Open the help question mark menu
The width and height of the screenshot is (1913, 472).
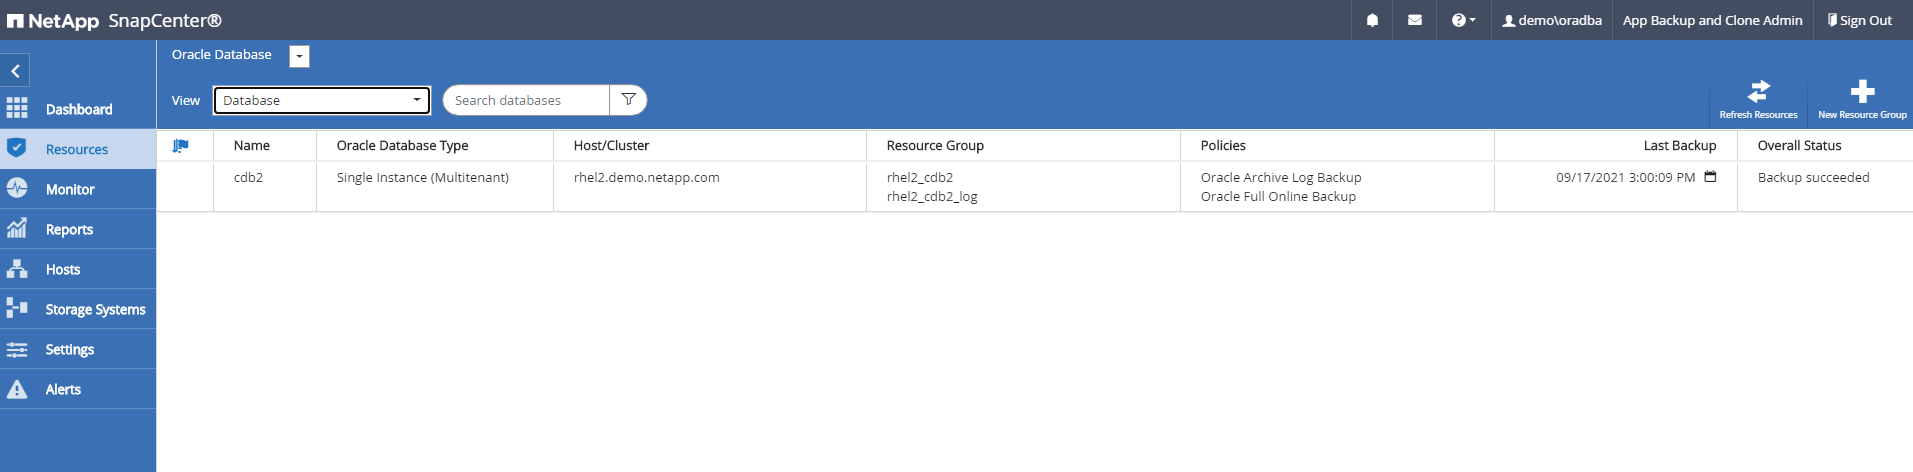click(1463, 20)
